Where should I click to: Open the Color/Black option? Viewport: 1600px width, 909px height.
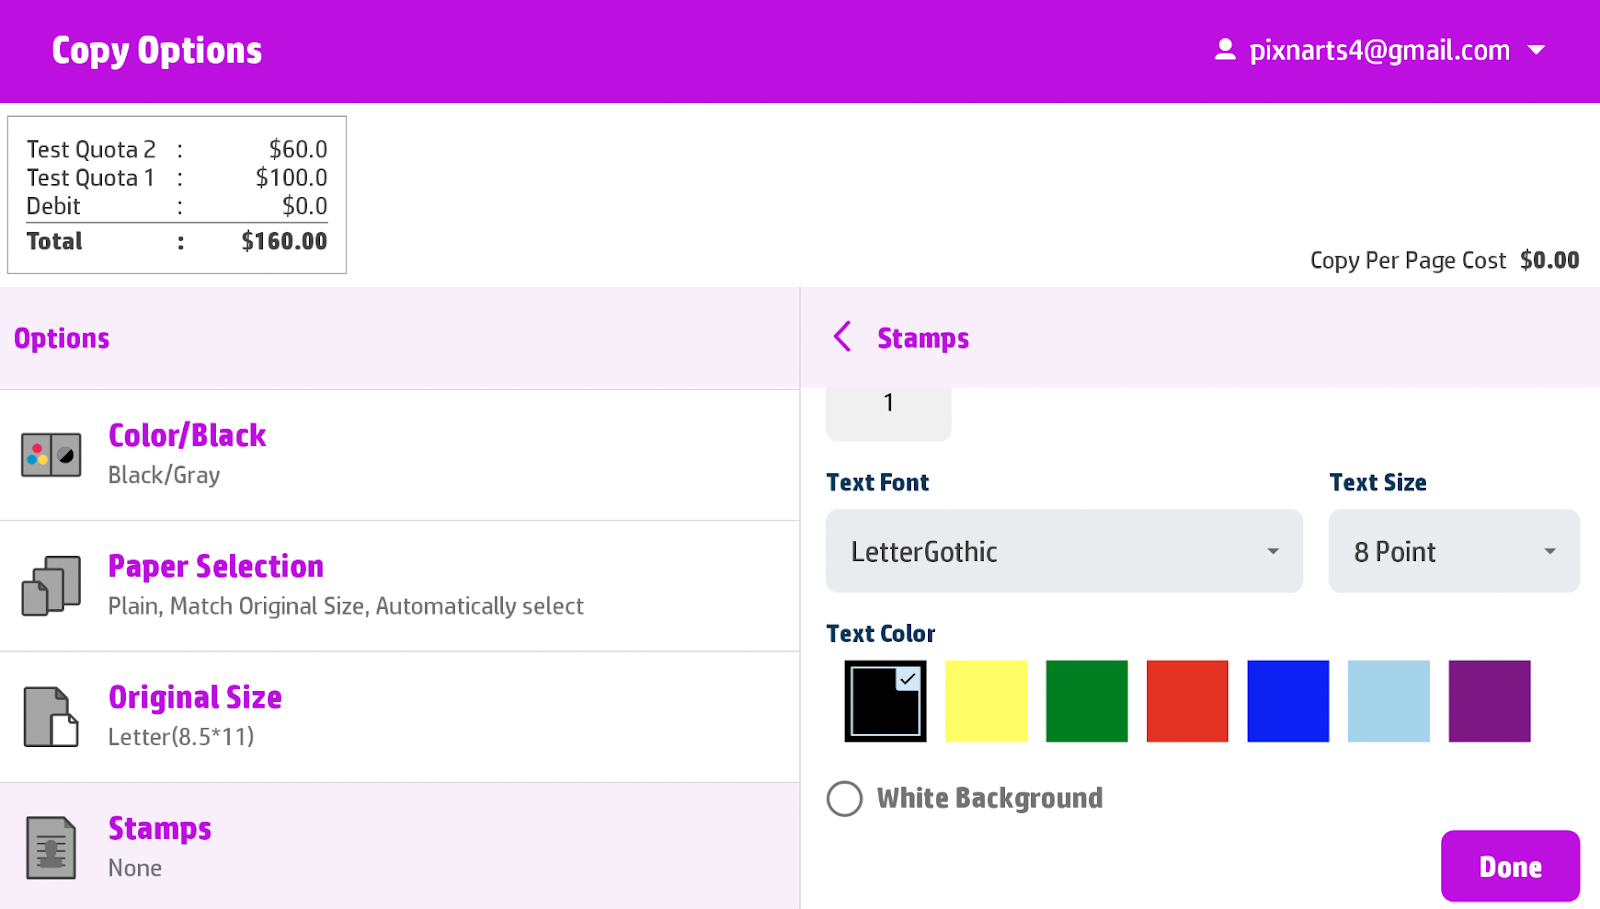[400, 455]
